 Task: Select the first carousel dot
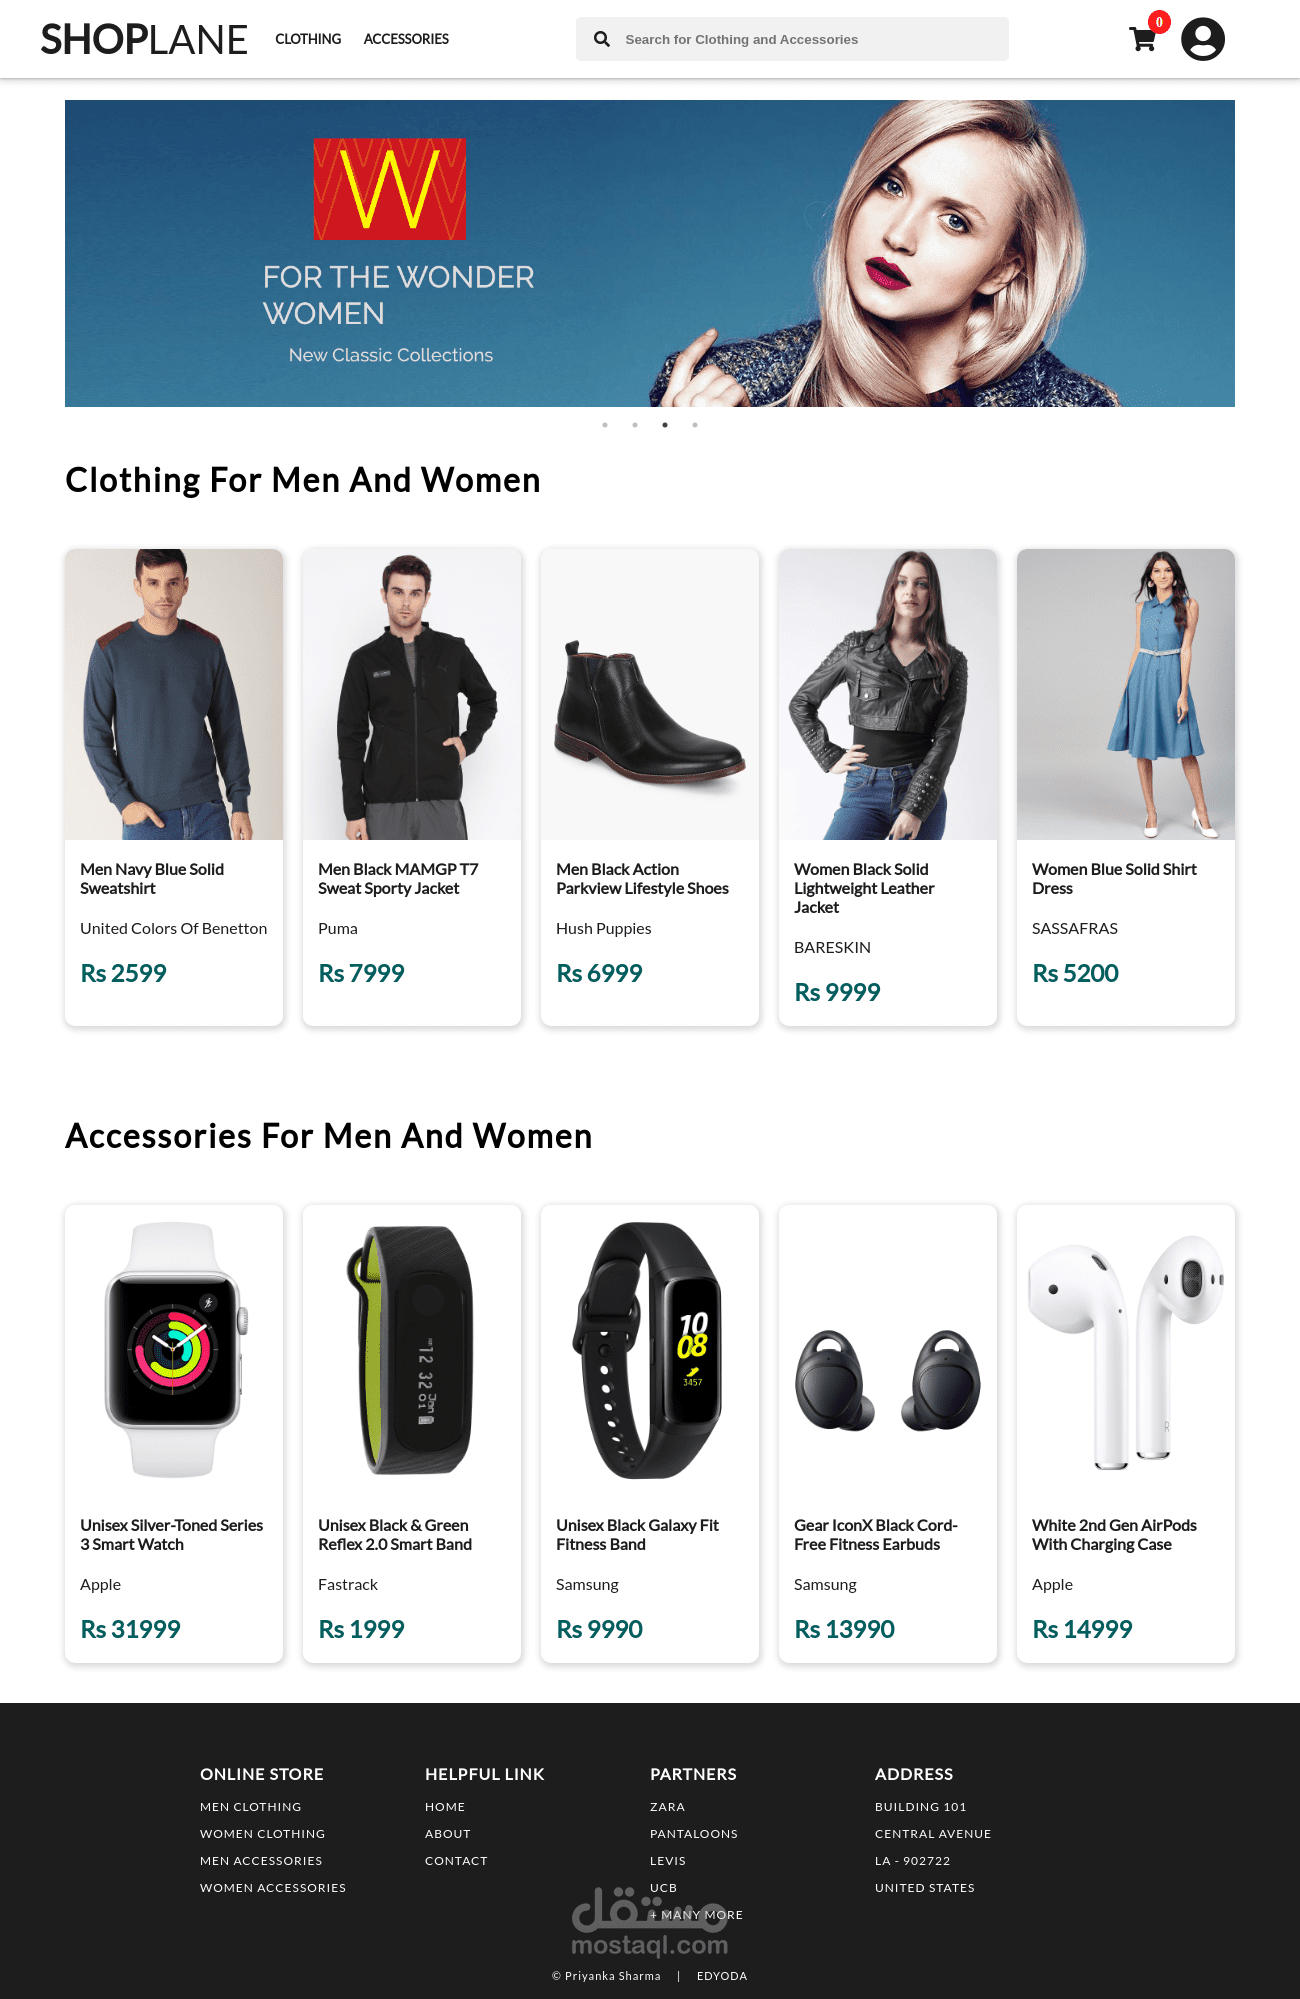[x=605, y=425]
